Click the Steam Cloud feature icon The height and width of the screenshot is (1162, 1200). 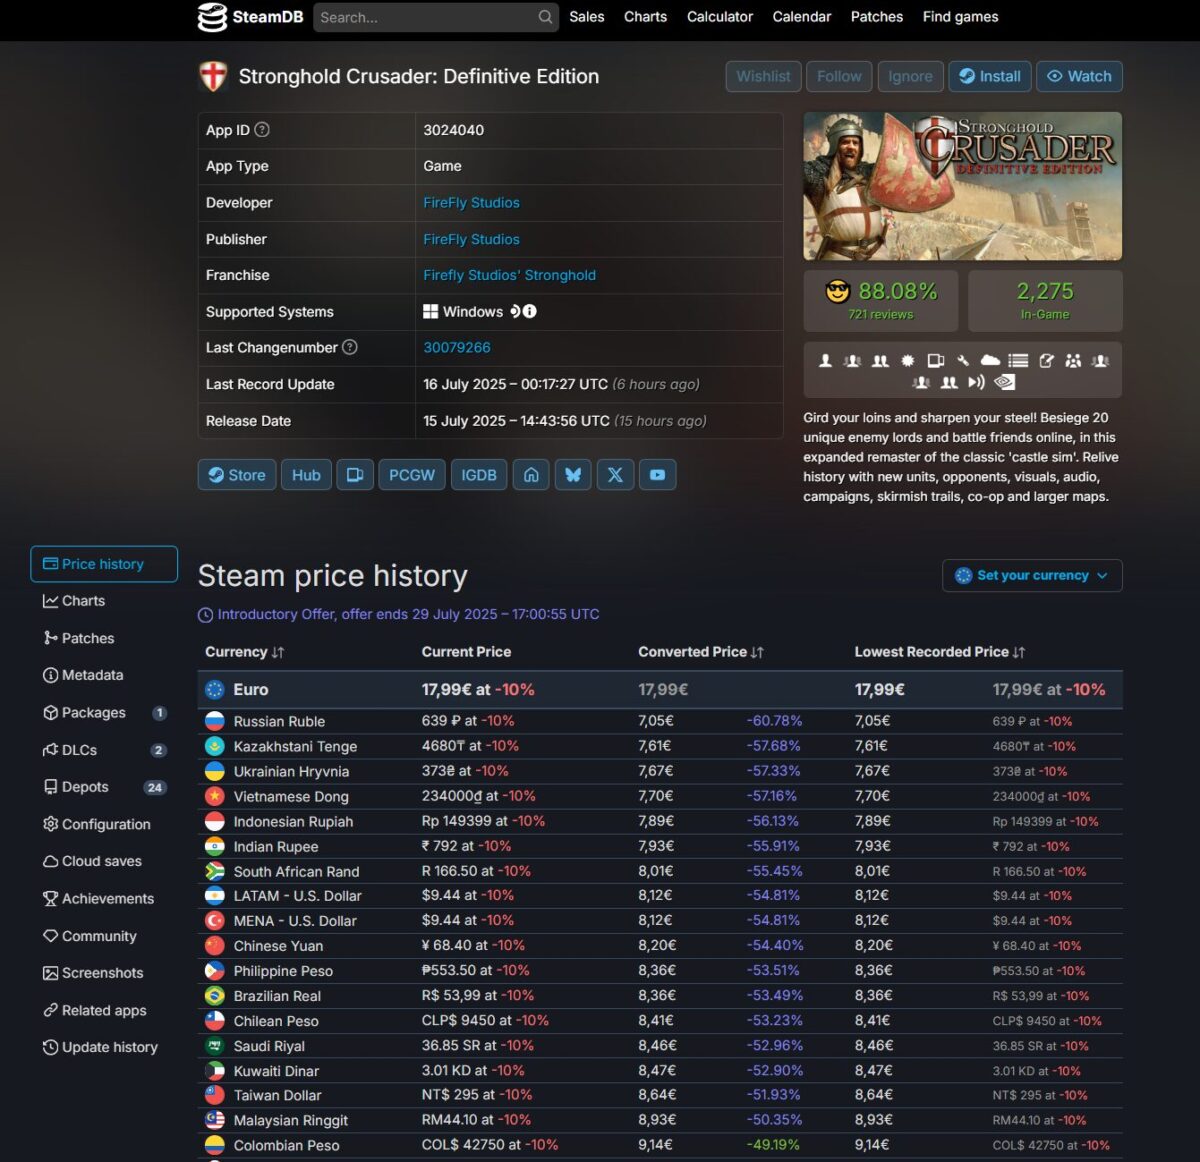[x=990, y=361]
